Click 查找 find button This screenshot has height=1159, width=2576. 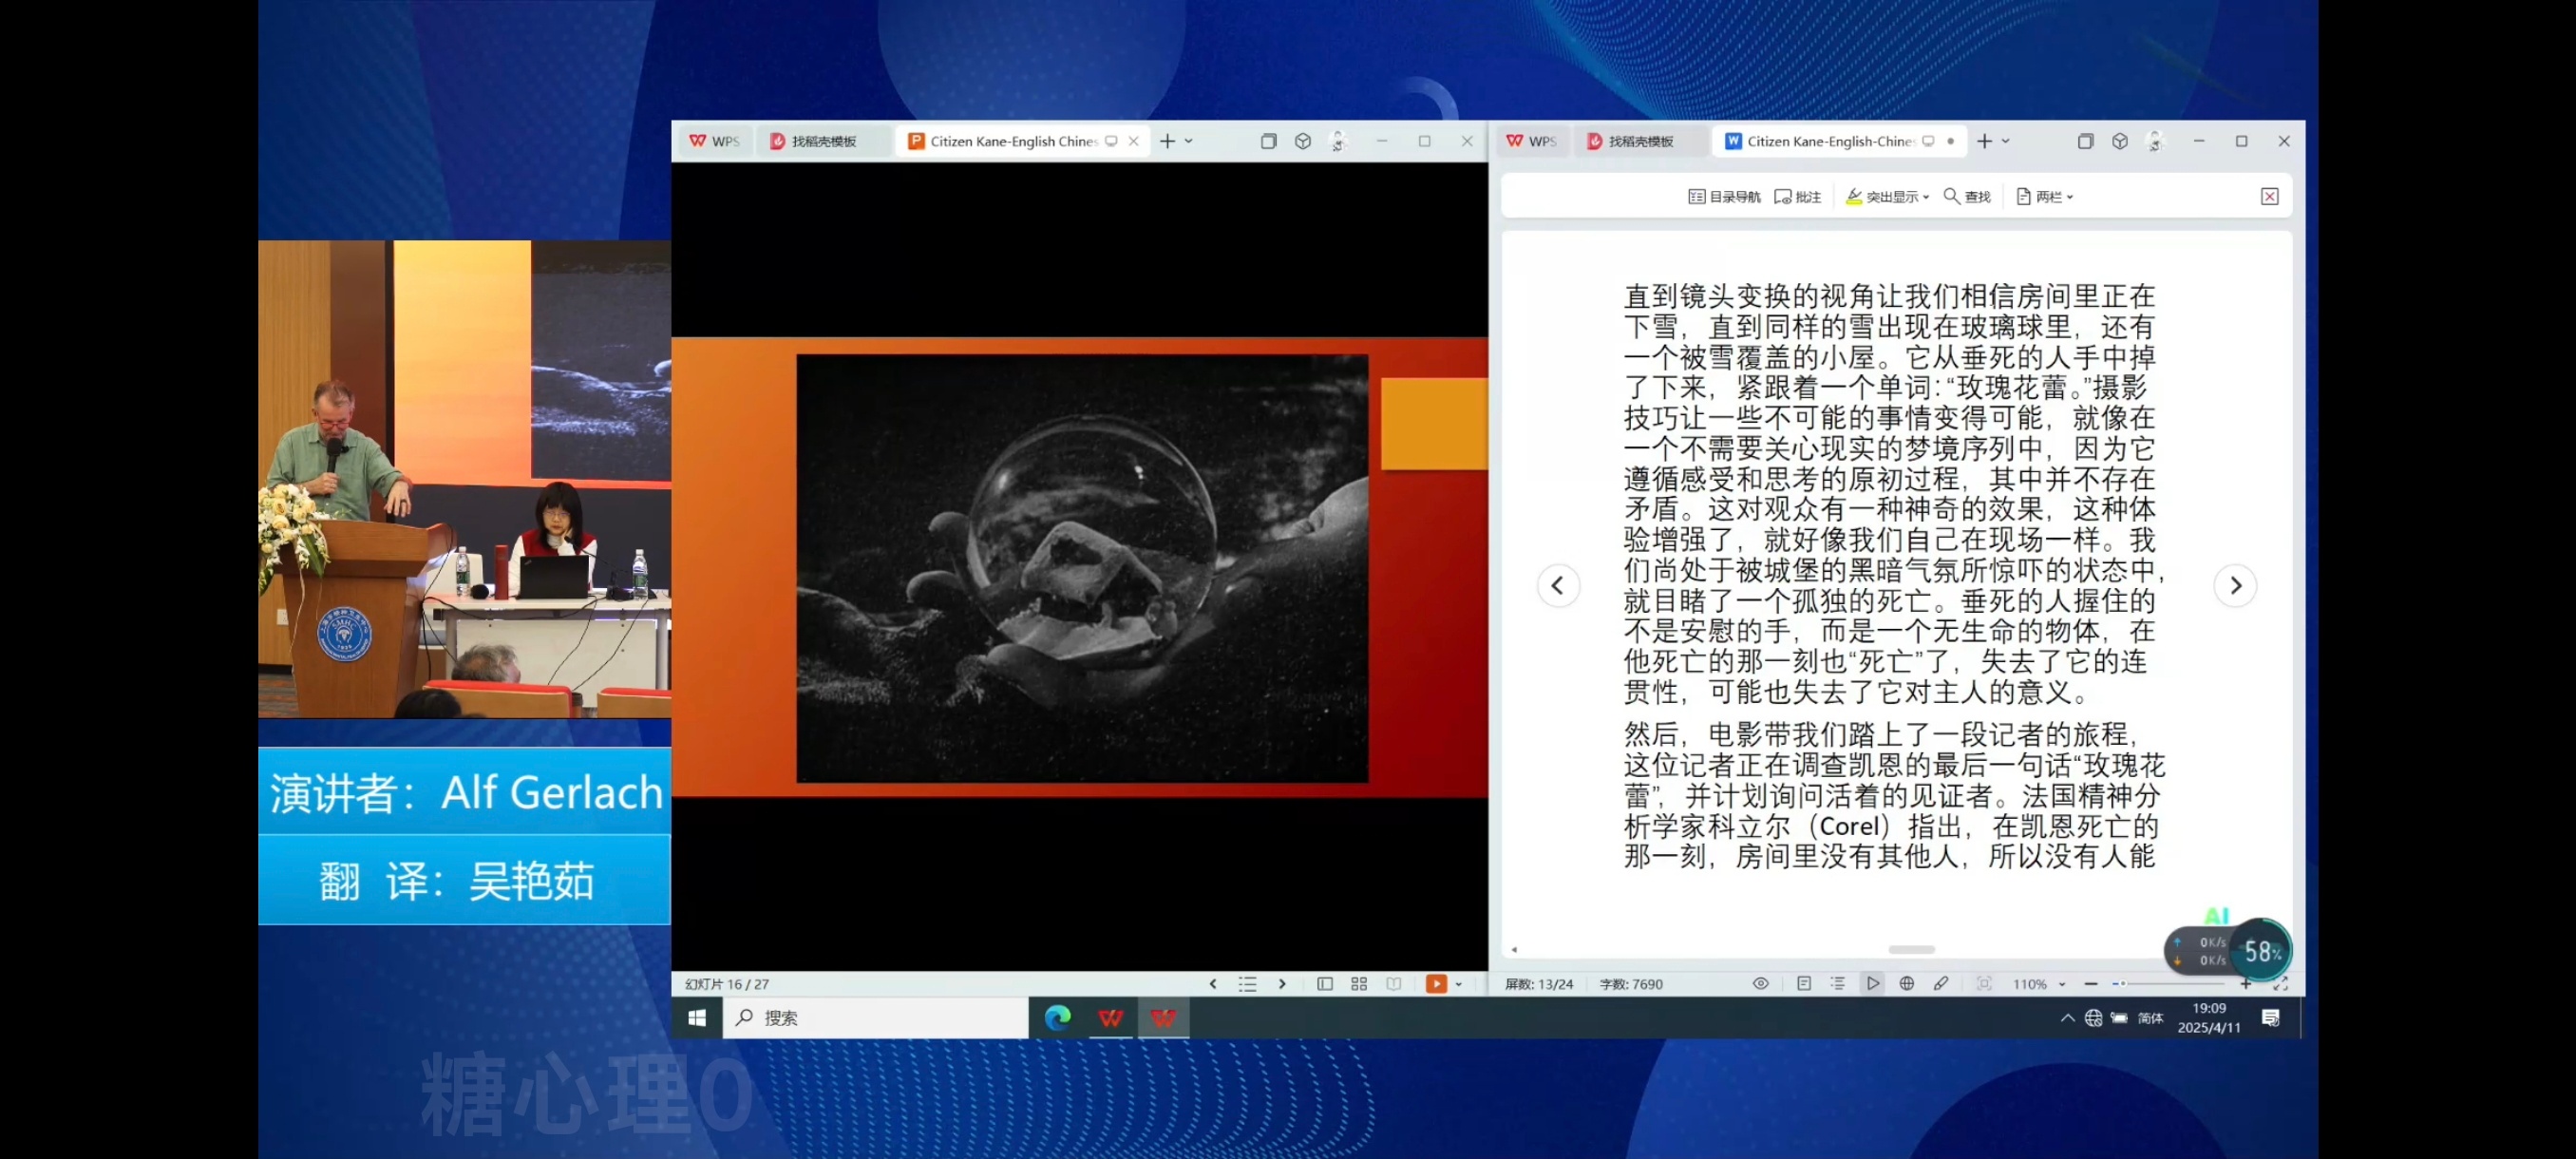click(x=1967, y=197)
